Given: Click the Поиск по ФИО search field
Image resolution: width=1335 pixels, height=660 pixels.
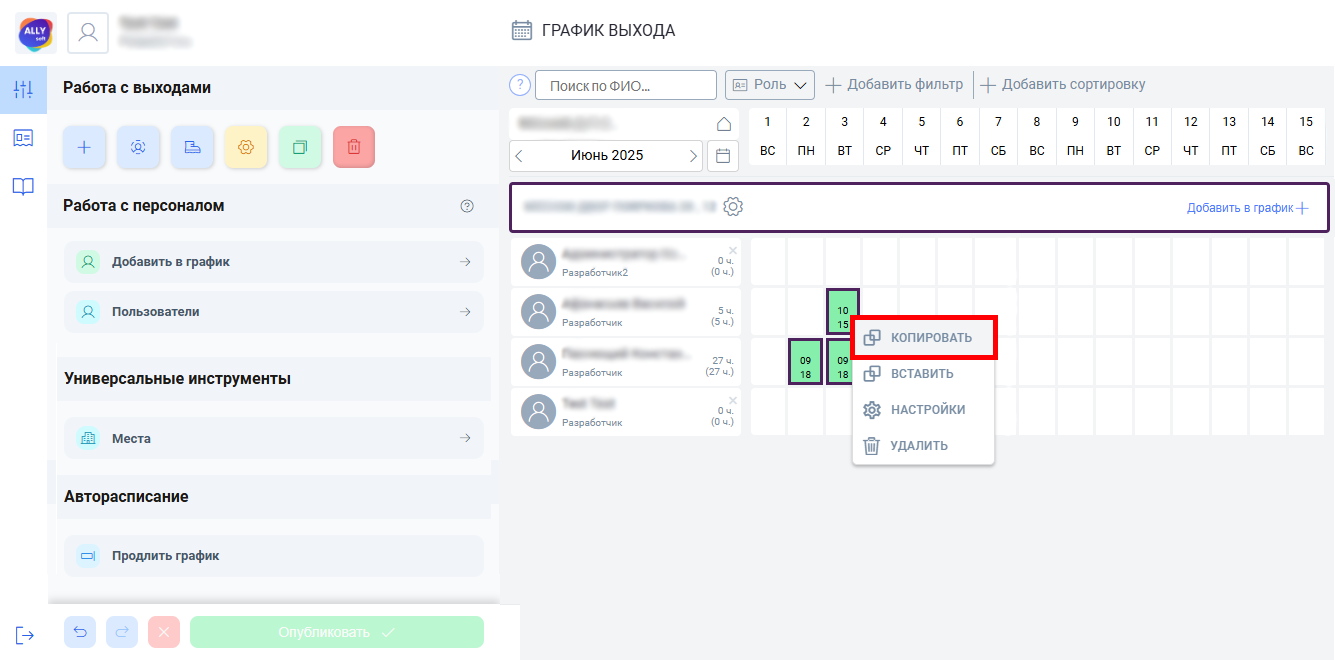Looking at the screenshot, I should 626,85.
